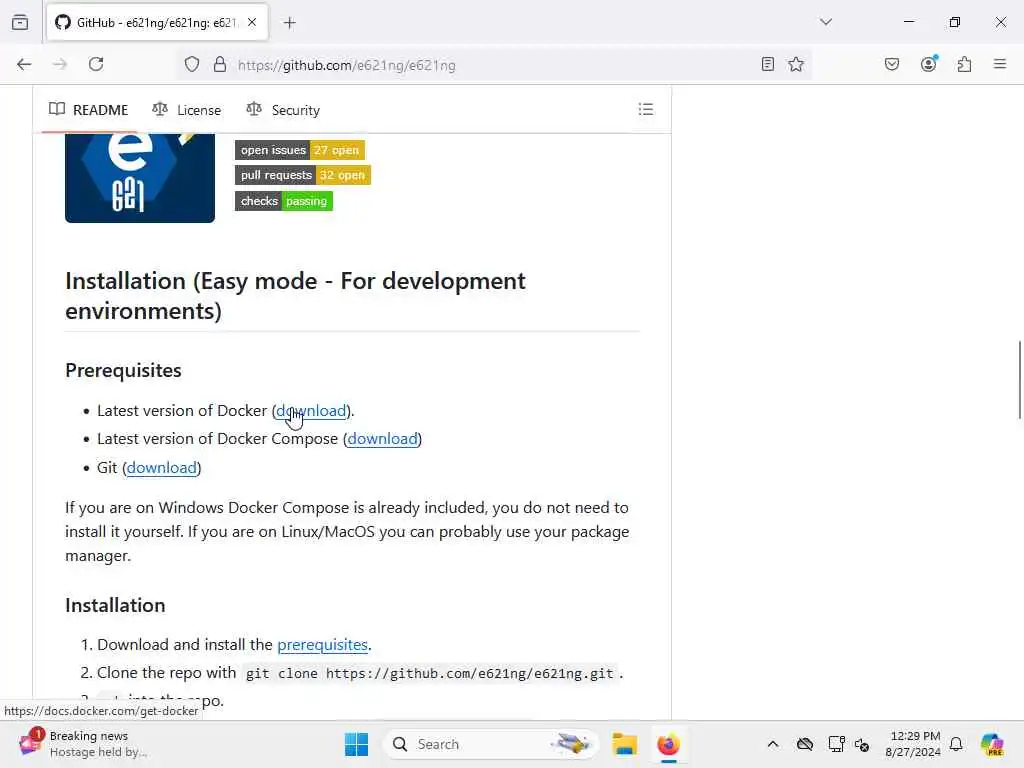The image size is (1024, 768).
Task: Open Firefox application menu
Action: click(x=1000, y=64)
